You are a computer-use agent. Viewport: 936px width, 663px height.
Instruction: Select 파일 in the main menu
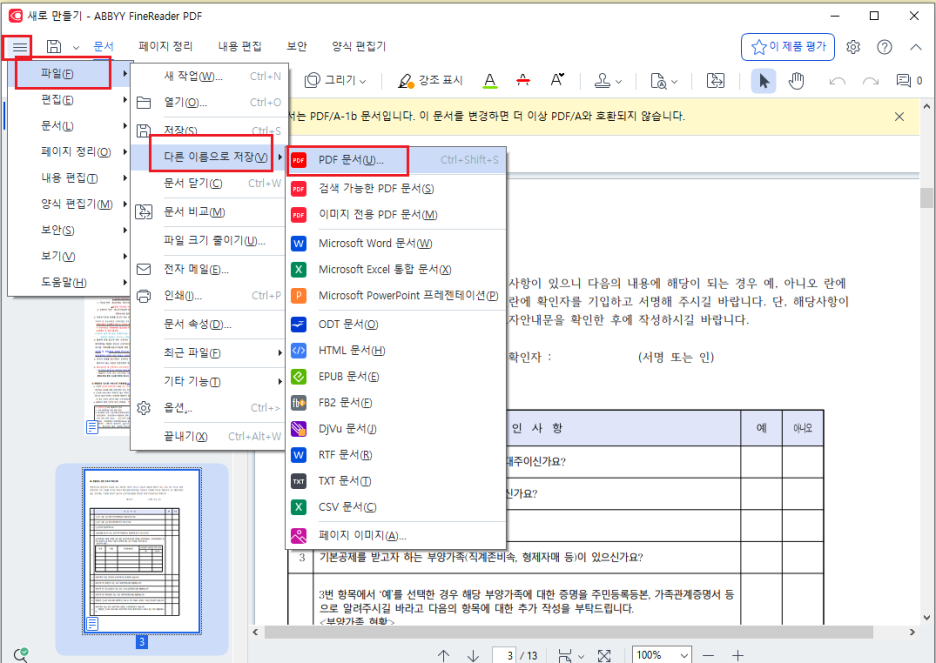69,74
